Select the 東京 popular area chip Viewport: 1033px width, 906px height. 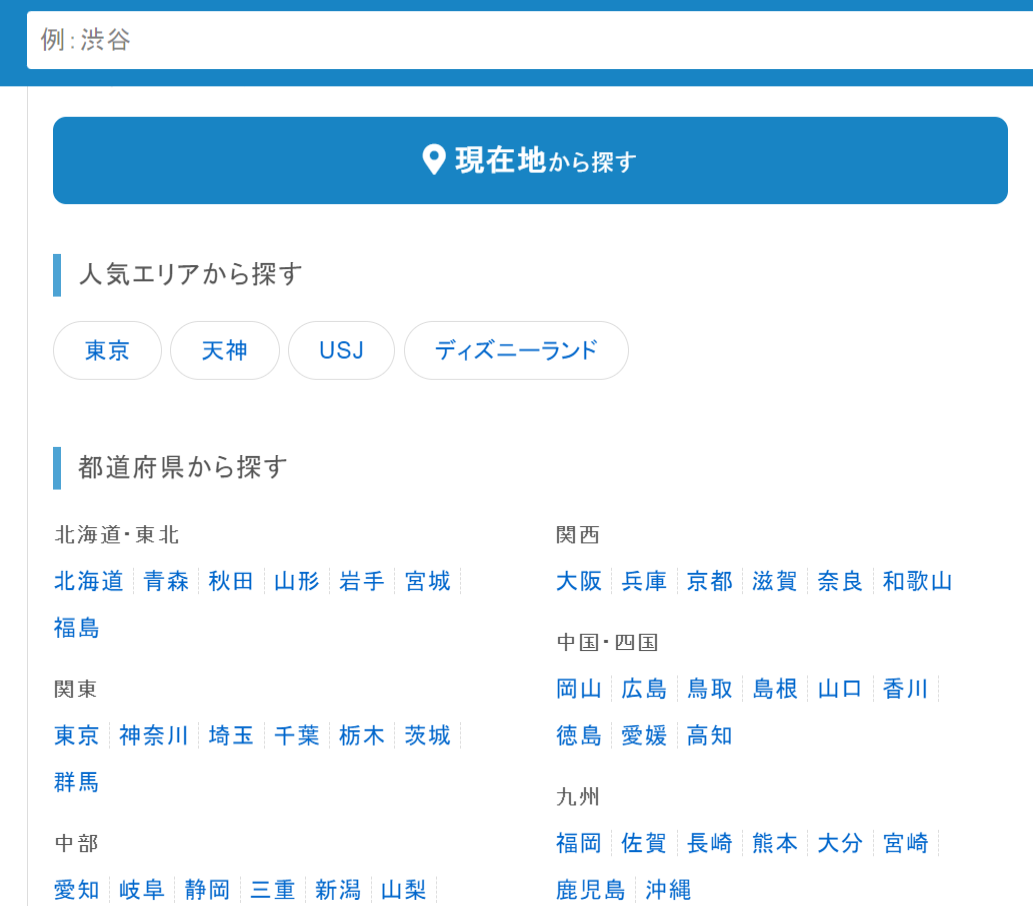pos(107,351)
